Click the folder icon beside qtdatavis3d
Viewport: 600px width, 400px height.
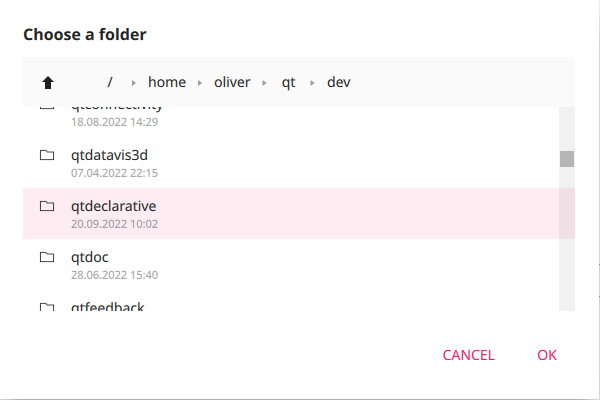pyautogui.click(x=47, y=156)
